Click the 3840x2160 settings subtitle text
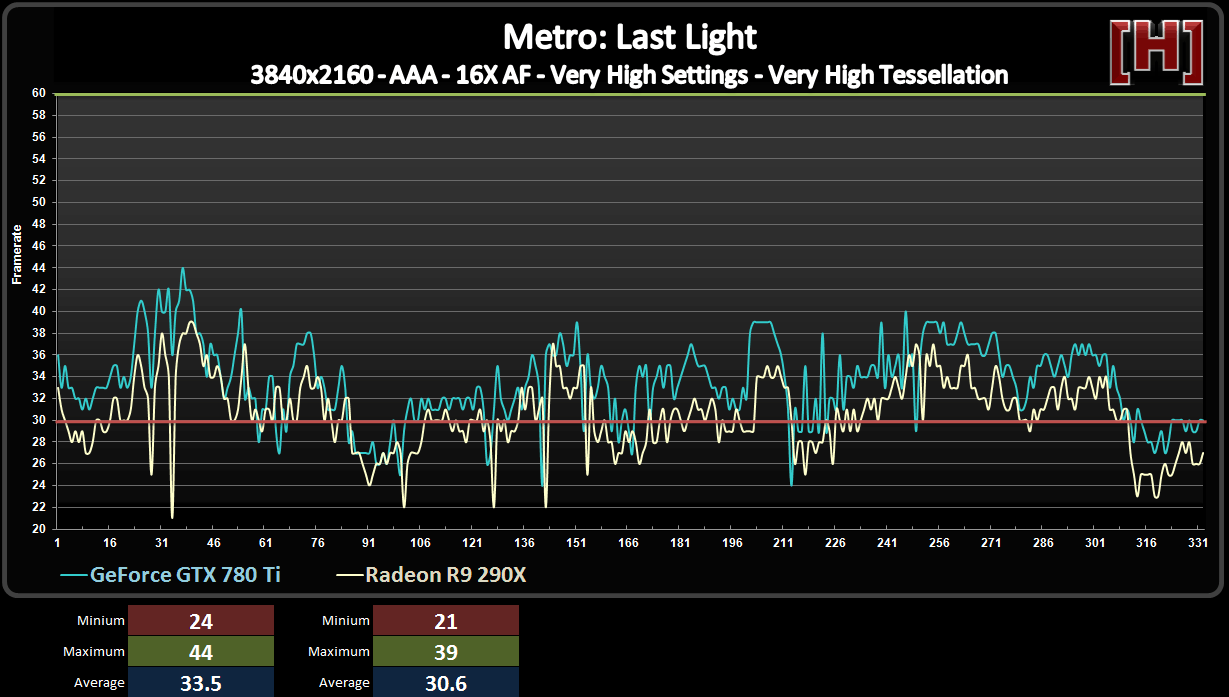The height and width of the screenshot is (697, 1229). (629, 74)
